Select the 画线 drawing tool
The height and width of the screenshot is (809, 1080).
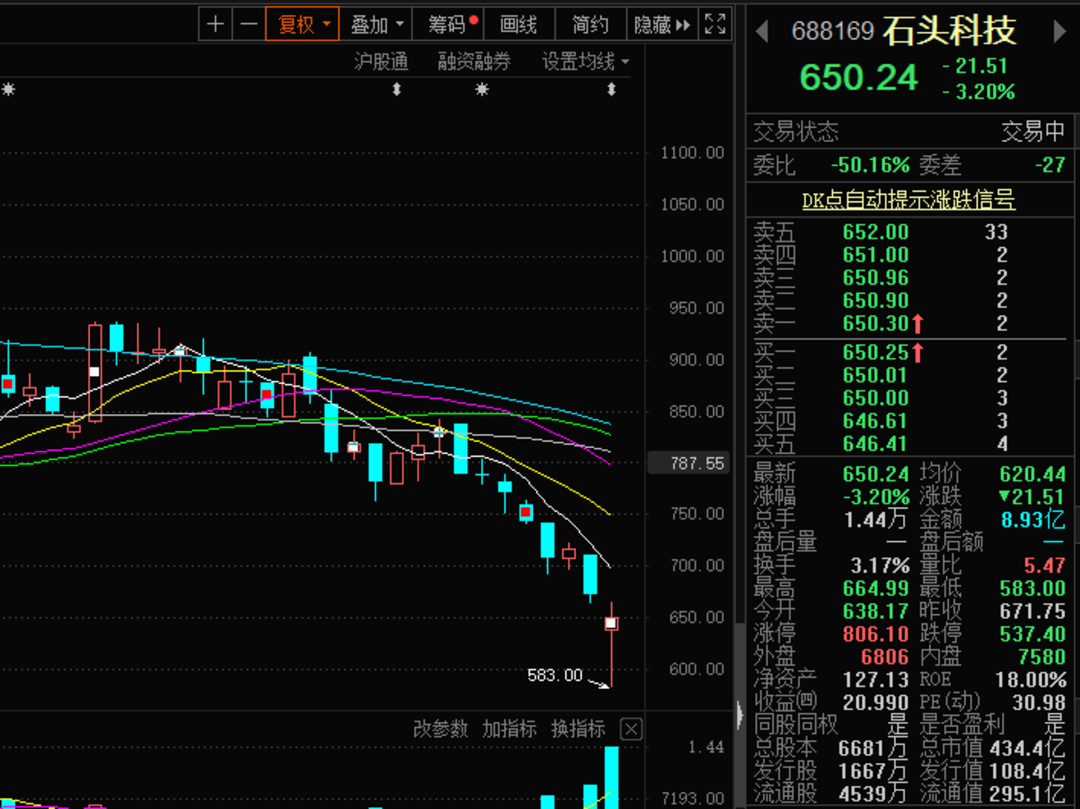(519, 25)
